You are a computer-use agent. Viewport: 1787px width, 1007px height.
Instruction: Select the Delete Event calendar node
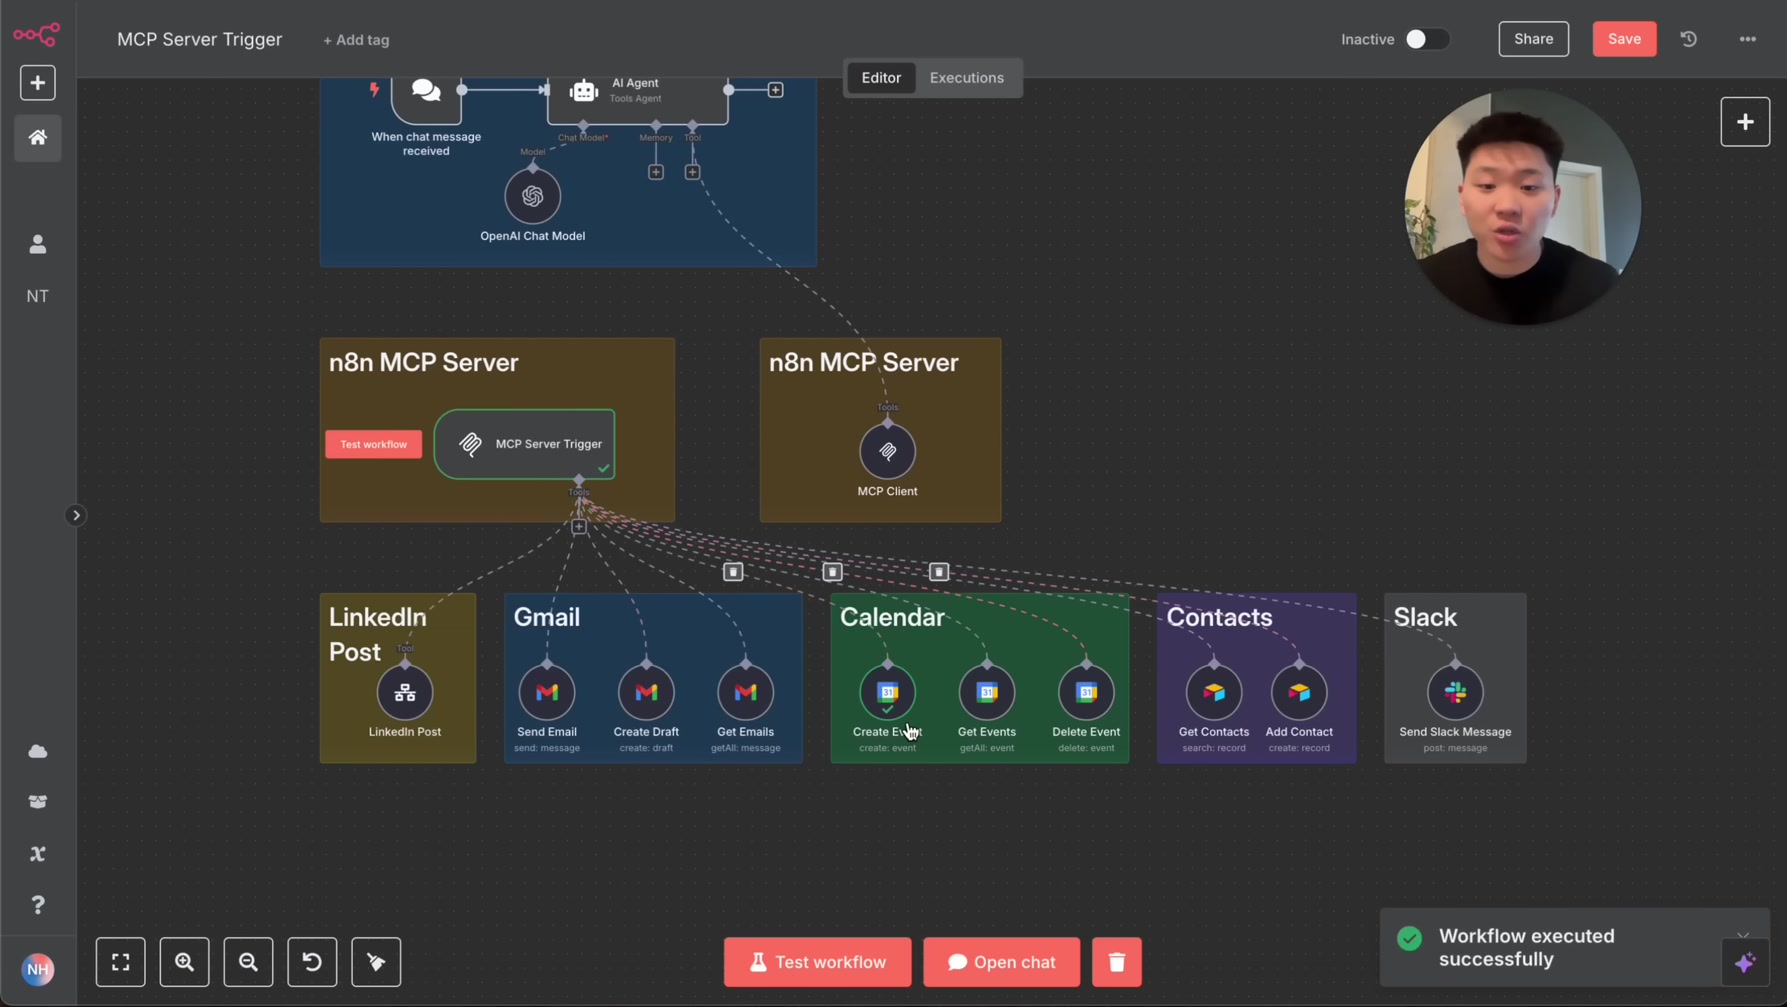[1086, 692]
